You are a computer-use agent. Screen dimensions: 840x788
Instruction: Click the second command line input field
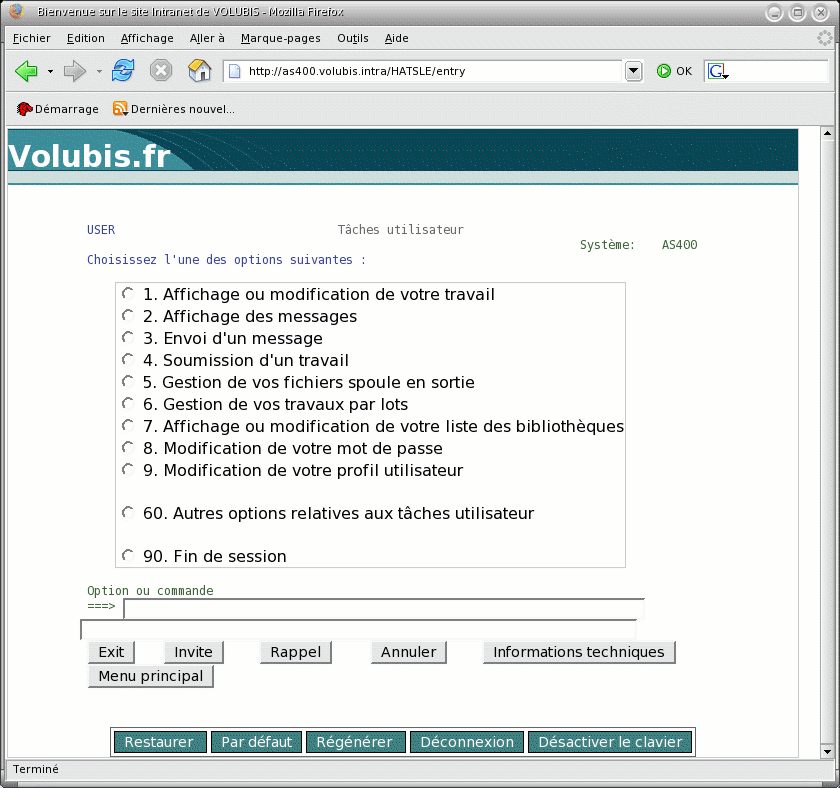(x=358, y=629)
